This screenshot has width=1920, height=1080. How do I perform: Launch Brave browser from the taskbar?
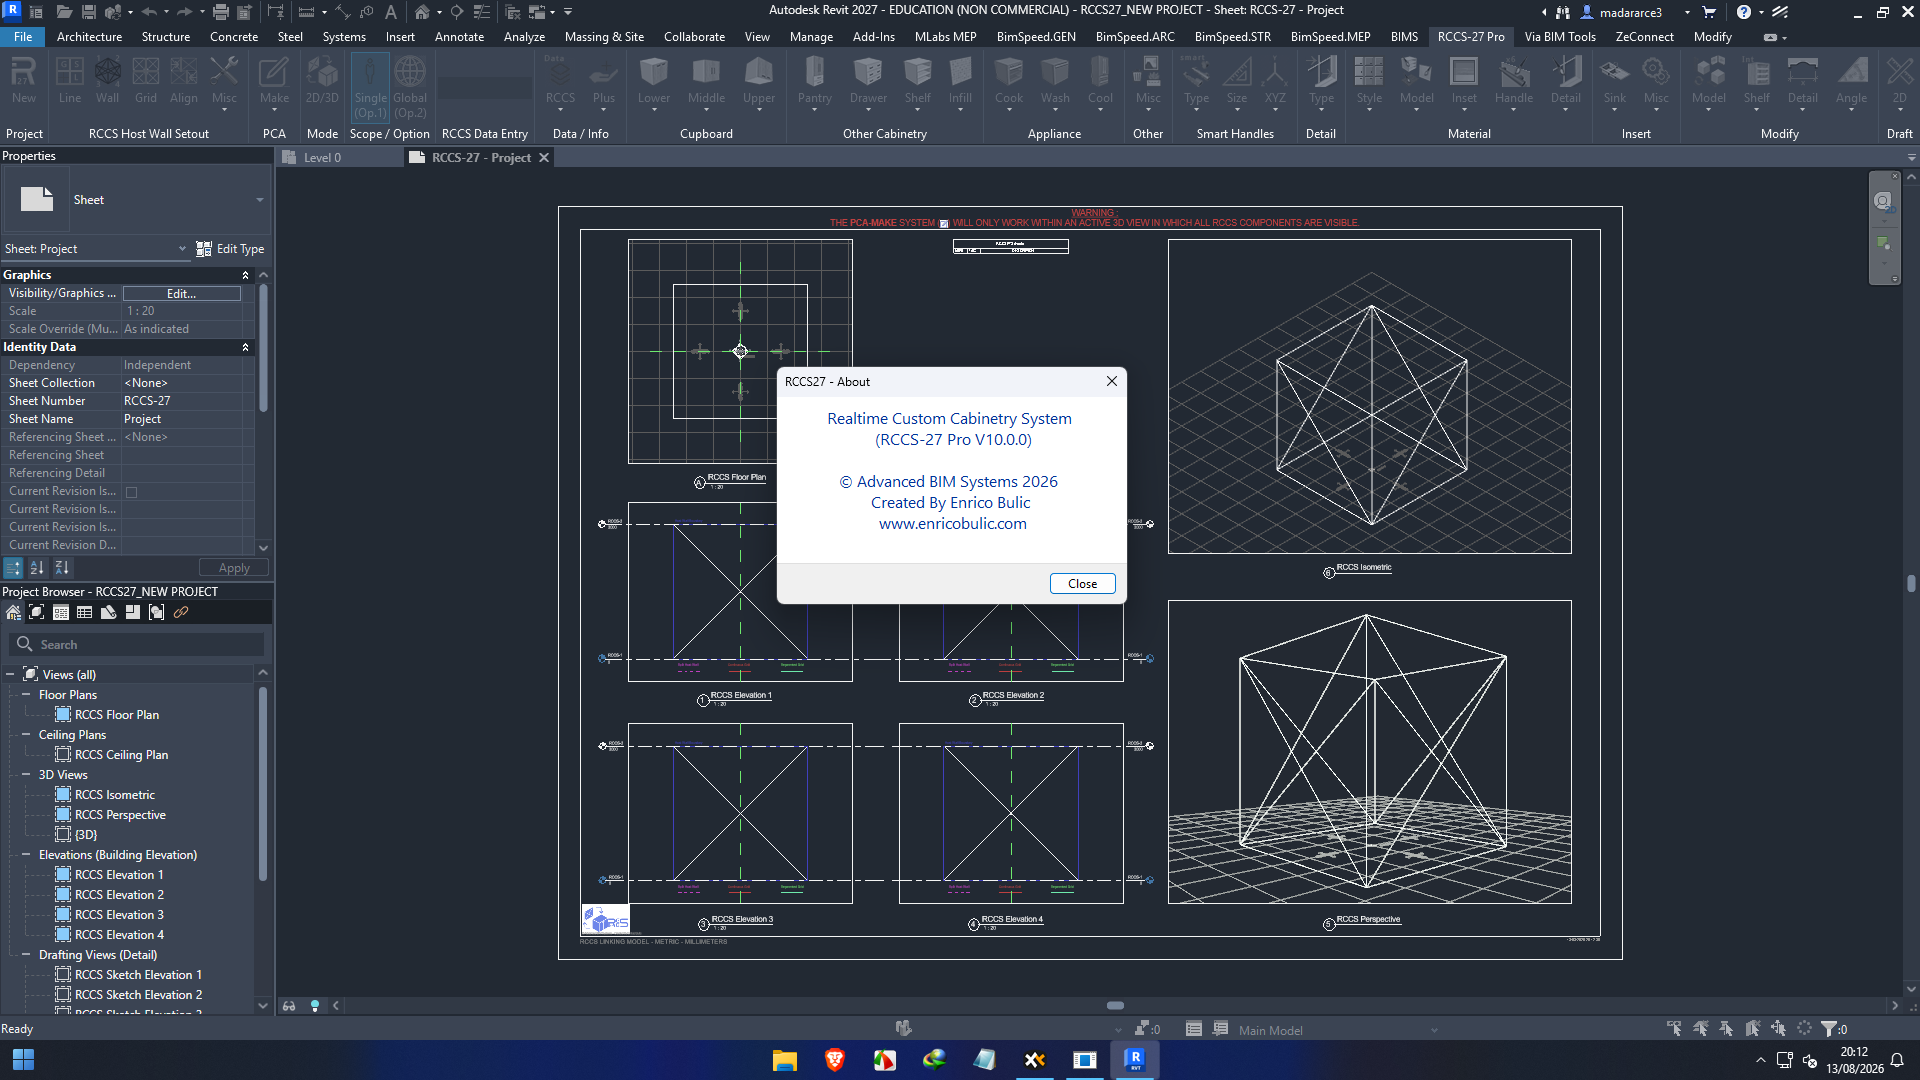click(x=835, y=1059)
